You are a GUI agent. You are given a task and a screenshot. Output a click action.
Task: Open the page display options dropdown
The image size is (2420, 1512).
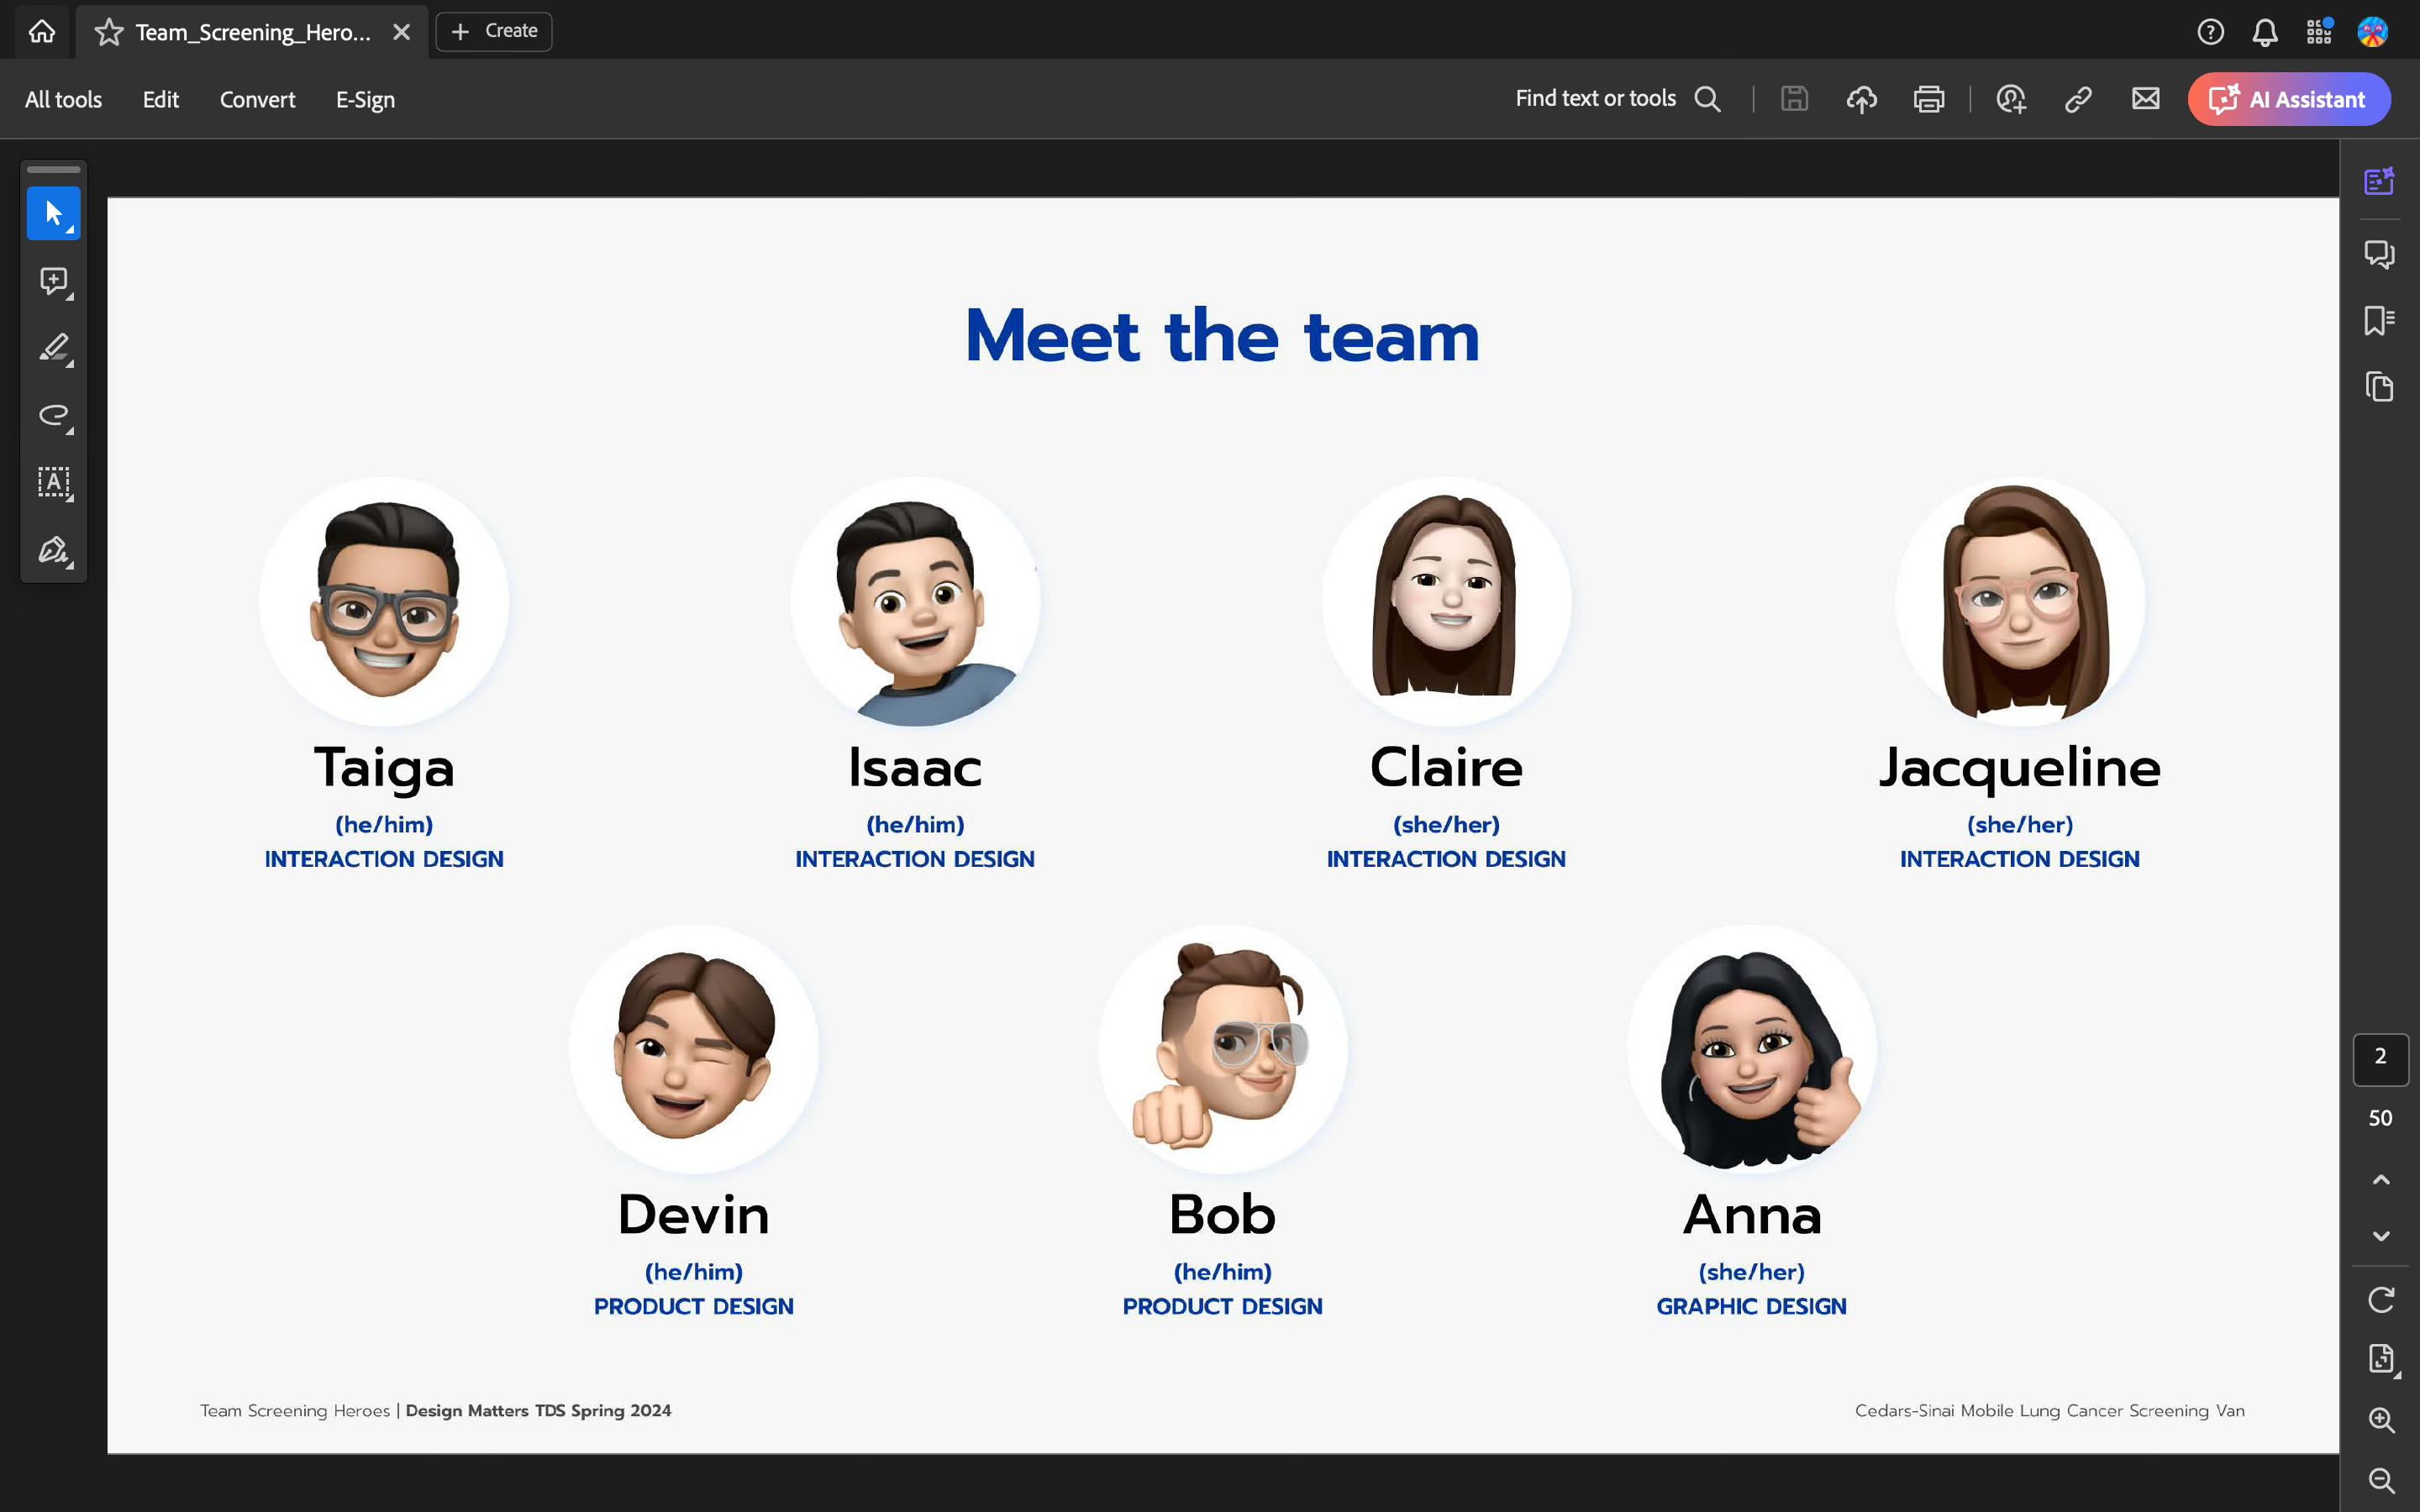point(2381,1359)
